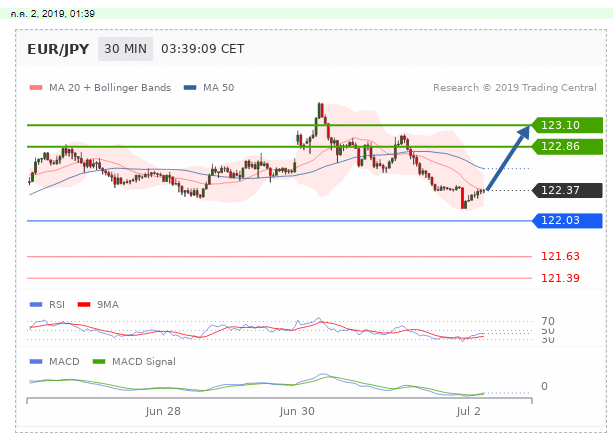613x441 pixels.
Task: Click the RSI legend marker
Action: click(x=36, y=304)
